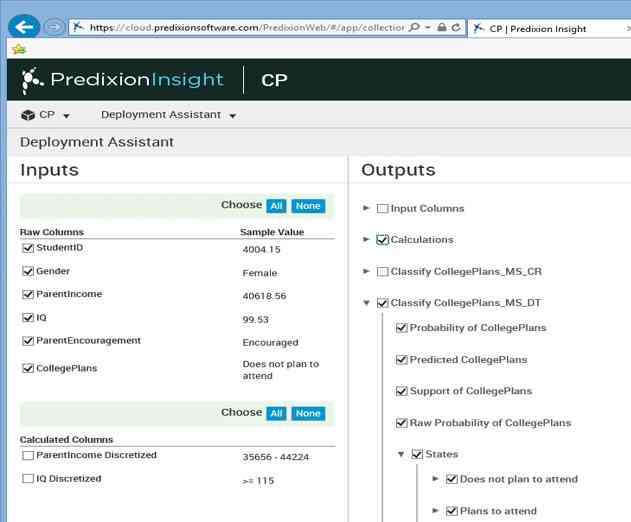Uncheck the ParentIncome checkbox

coord(28,295)
